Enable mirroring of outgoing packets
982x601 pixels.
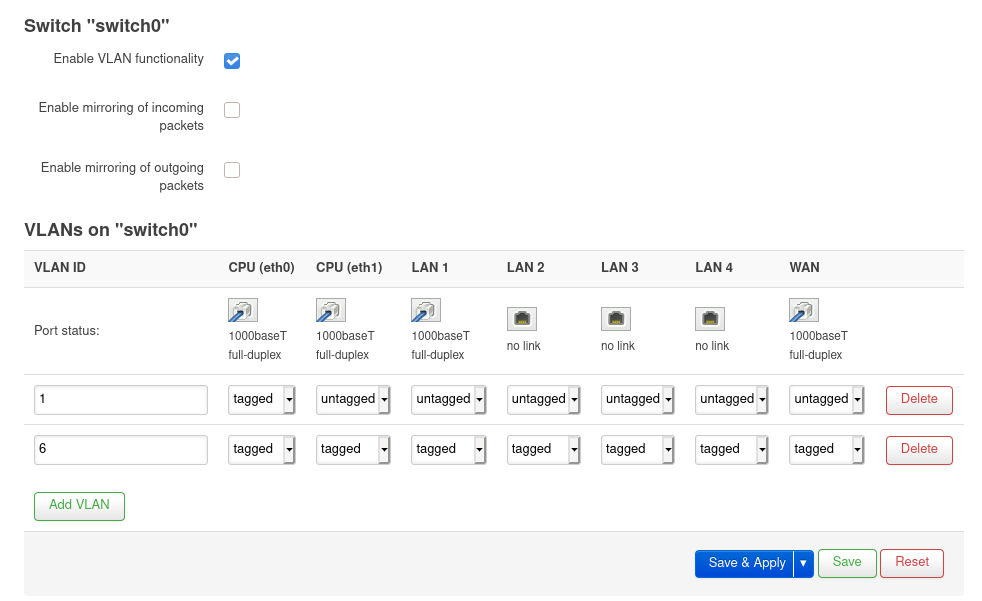tap(231, 169)
